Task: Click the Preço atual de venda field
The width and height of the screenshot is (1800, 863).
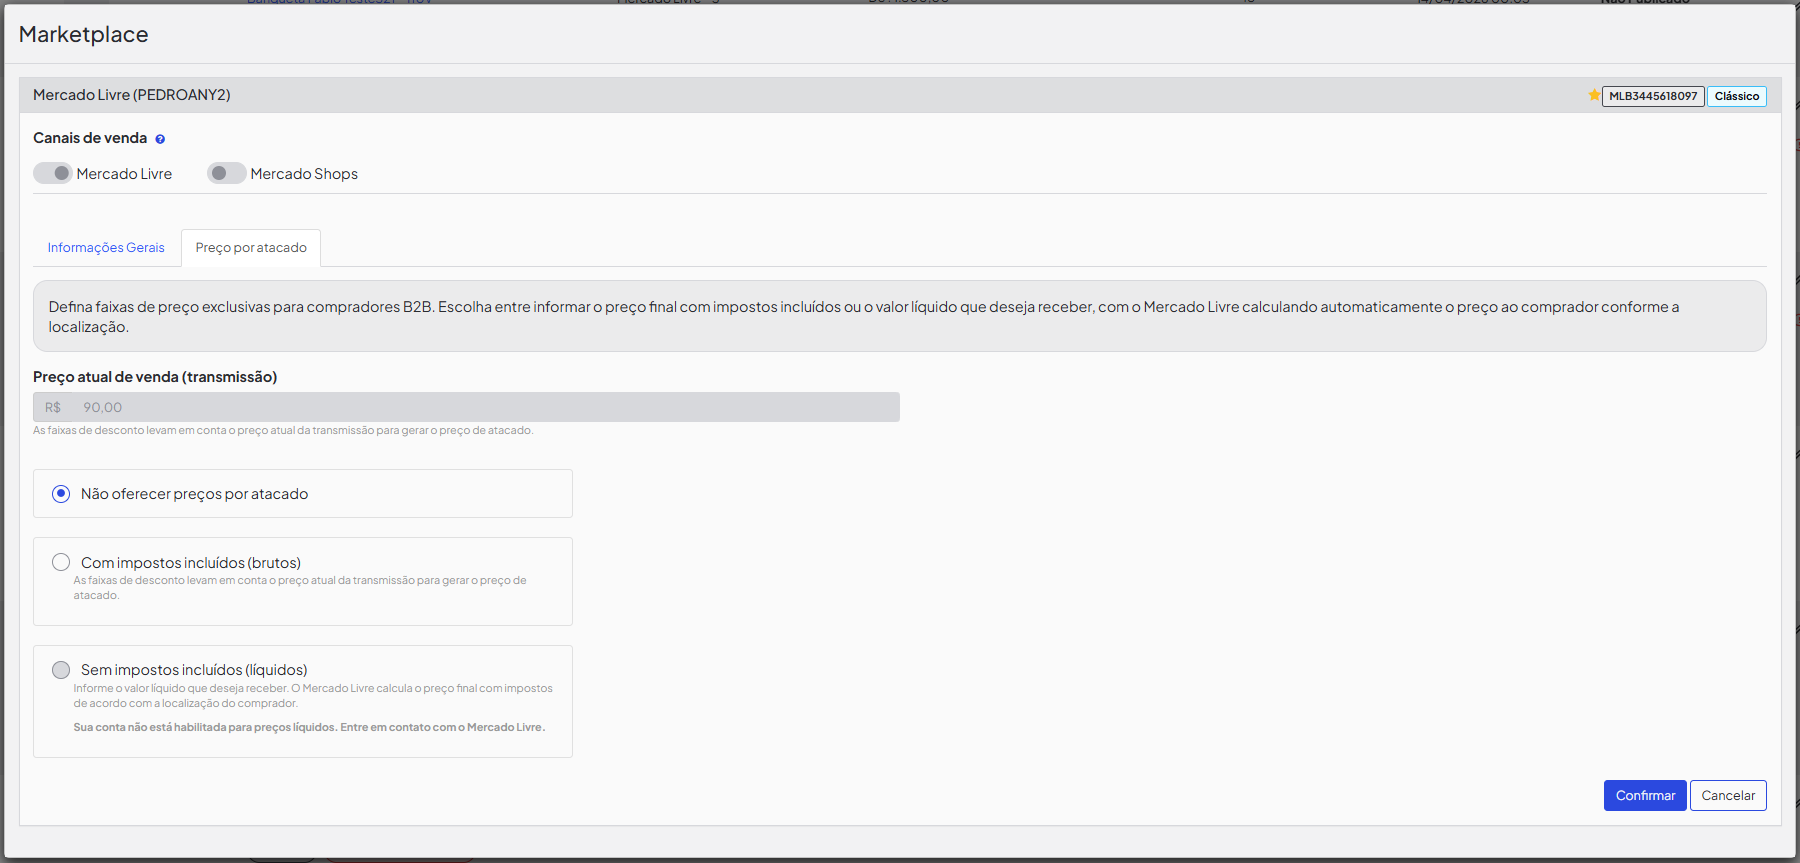Action: pyautogui.click(x=466, y=407)
